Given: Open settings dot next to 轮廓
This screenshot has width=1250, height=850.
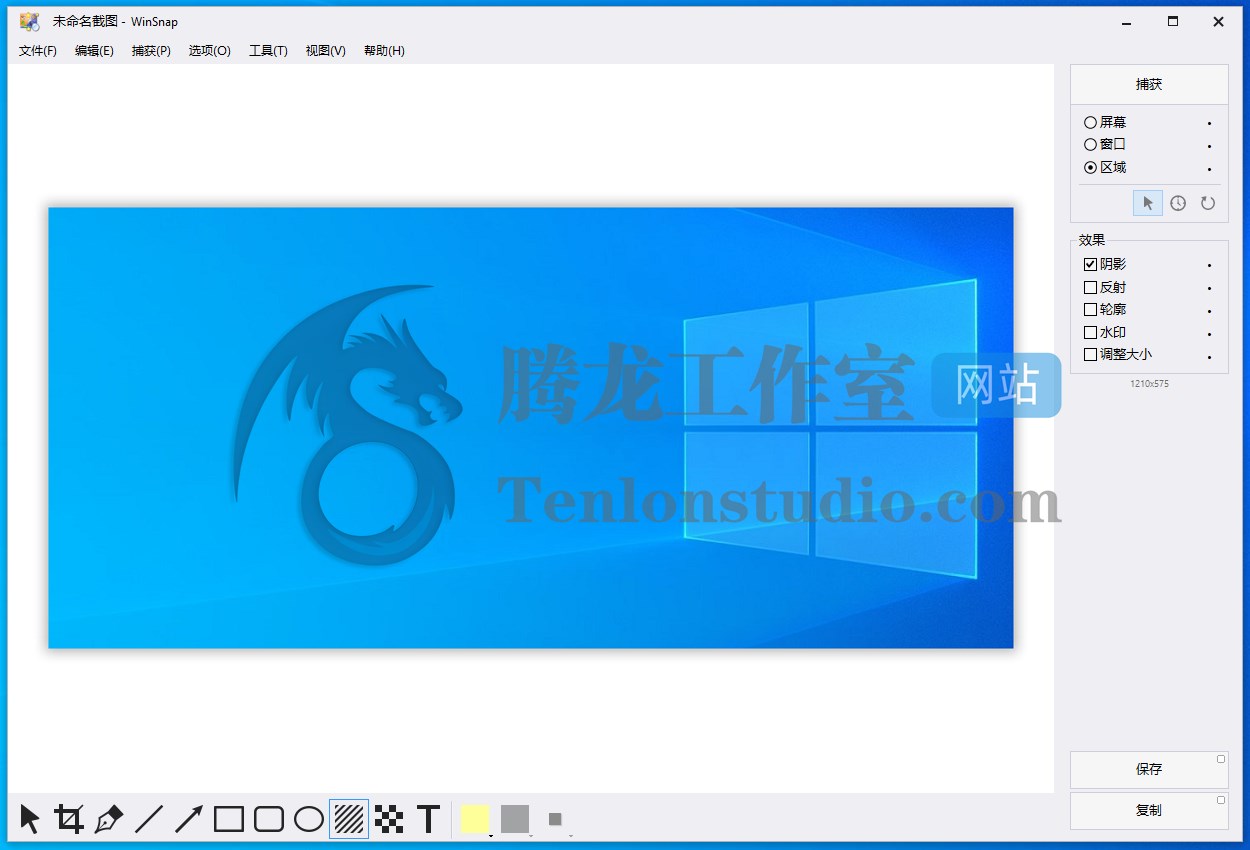Looking at the screenshot, I should (x=1209, y=311).
